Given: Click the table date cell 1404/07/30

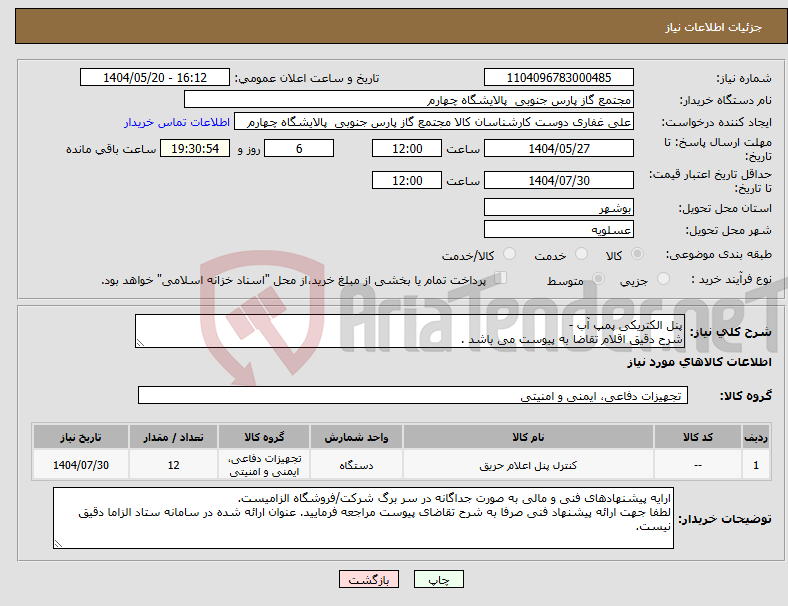Looking at the screenshot, I should (80, 465).
